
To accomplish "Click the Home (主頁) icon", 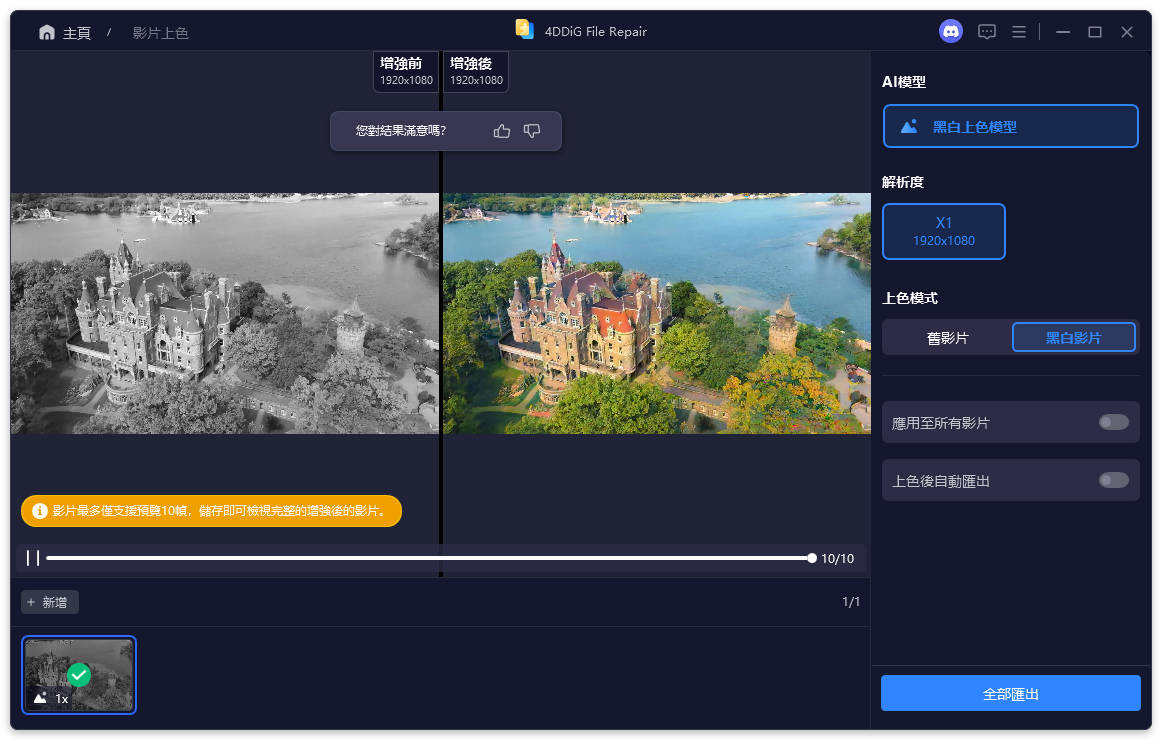I will tap(46, 31).
